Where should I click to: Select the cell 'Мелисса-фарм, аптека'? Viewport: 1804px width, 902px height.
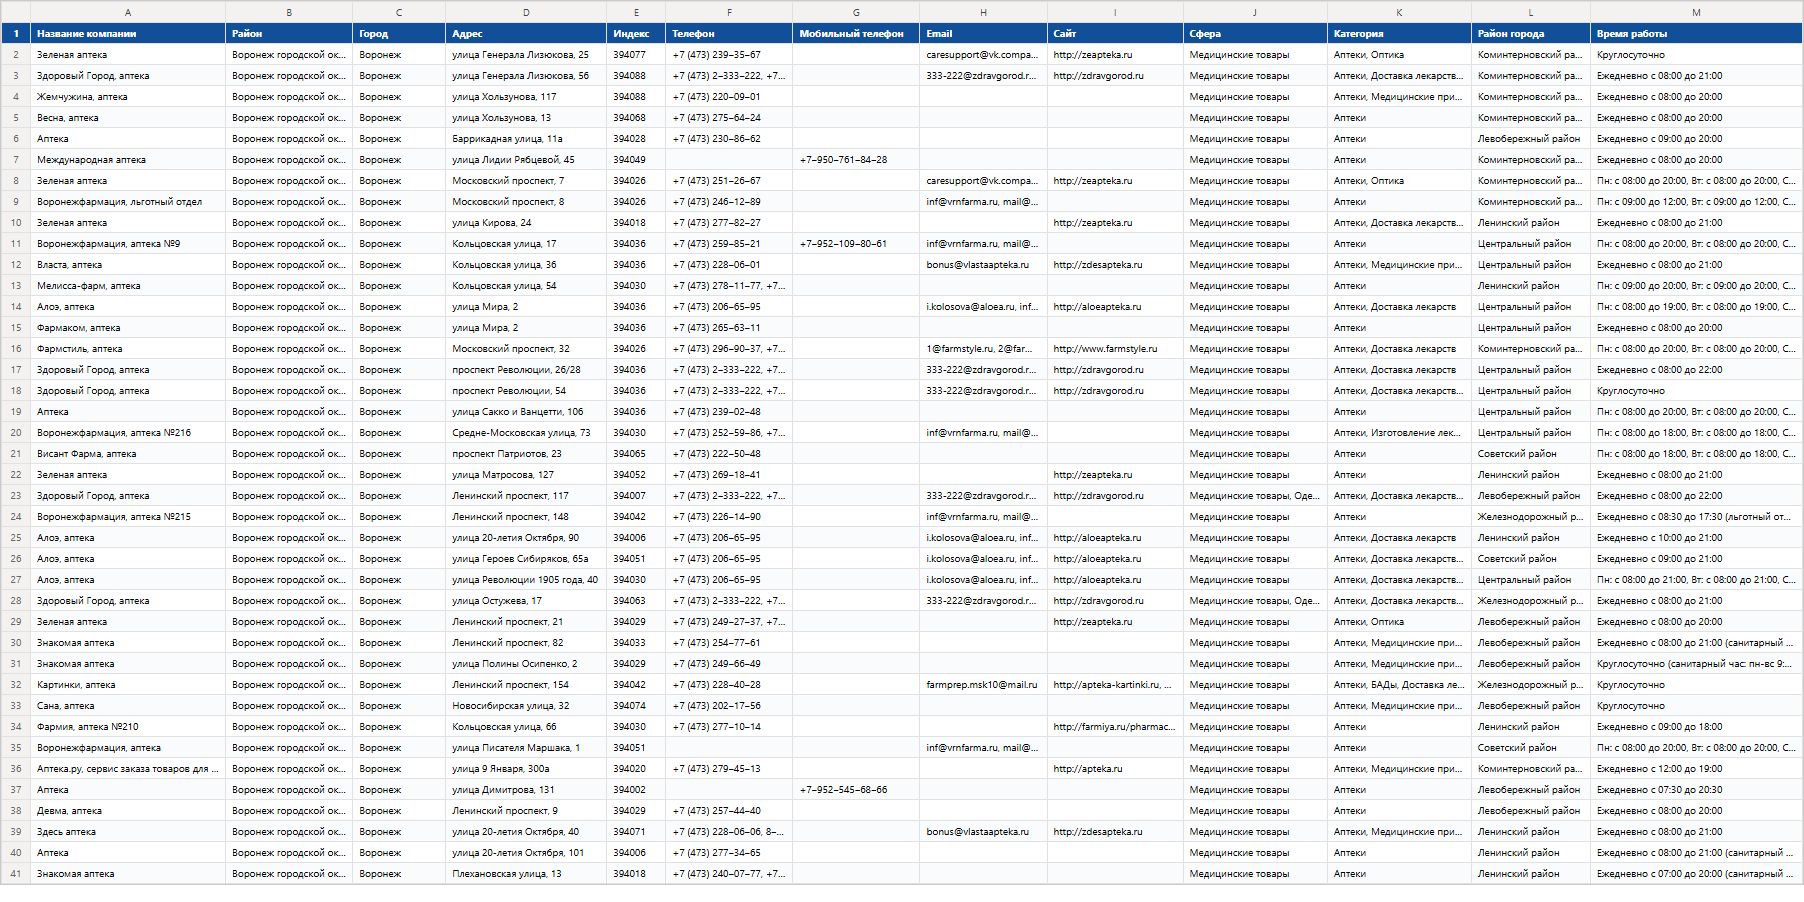(128, 286)
